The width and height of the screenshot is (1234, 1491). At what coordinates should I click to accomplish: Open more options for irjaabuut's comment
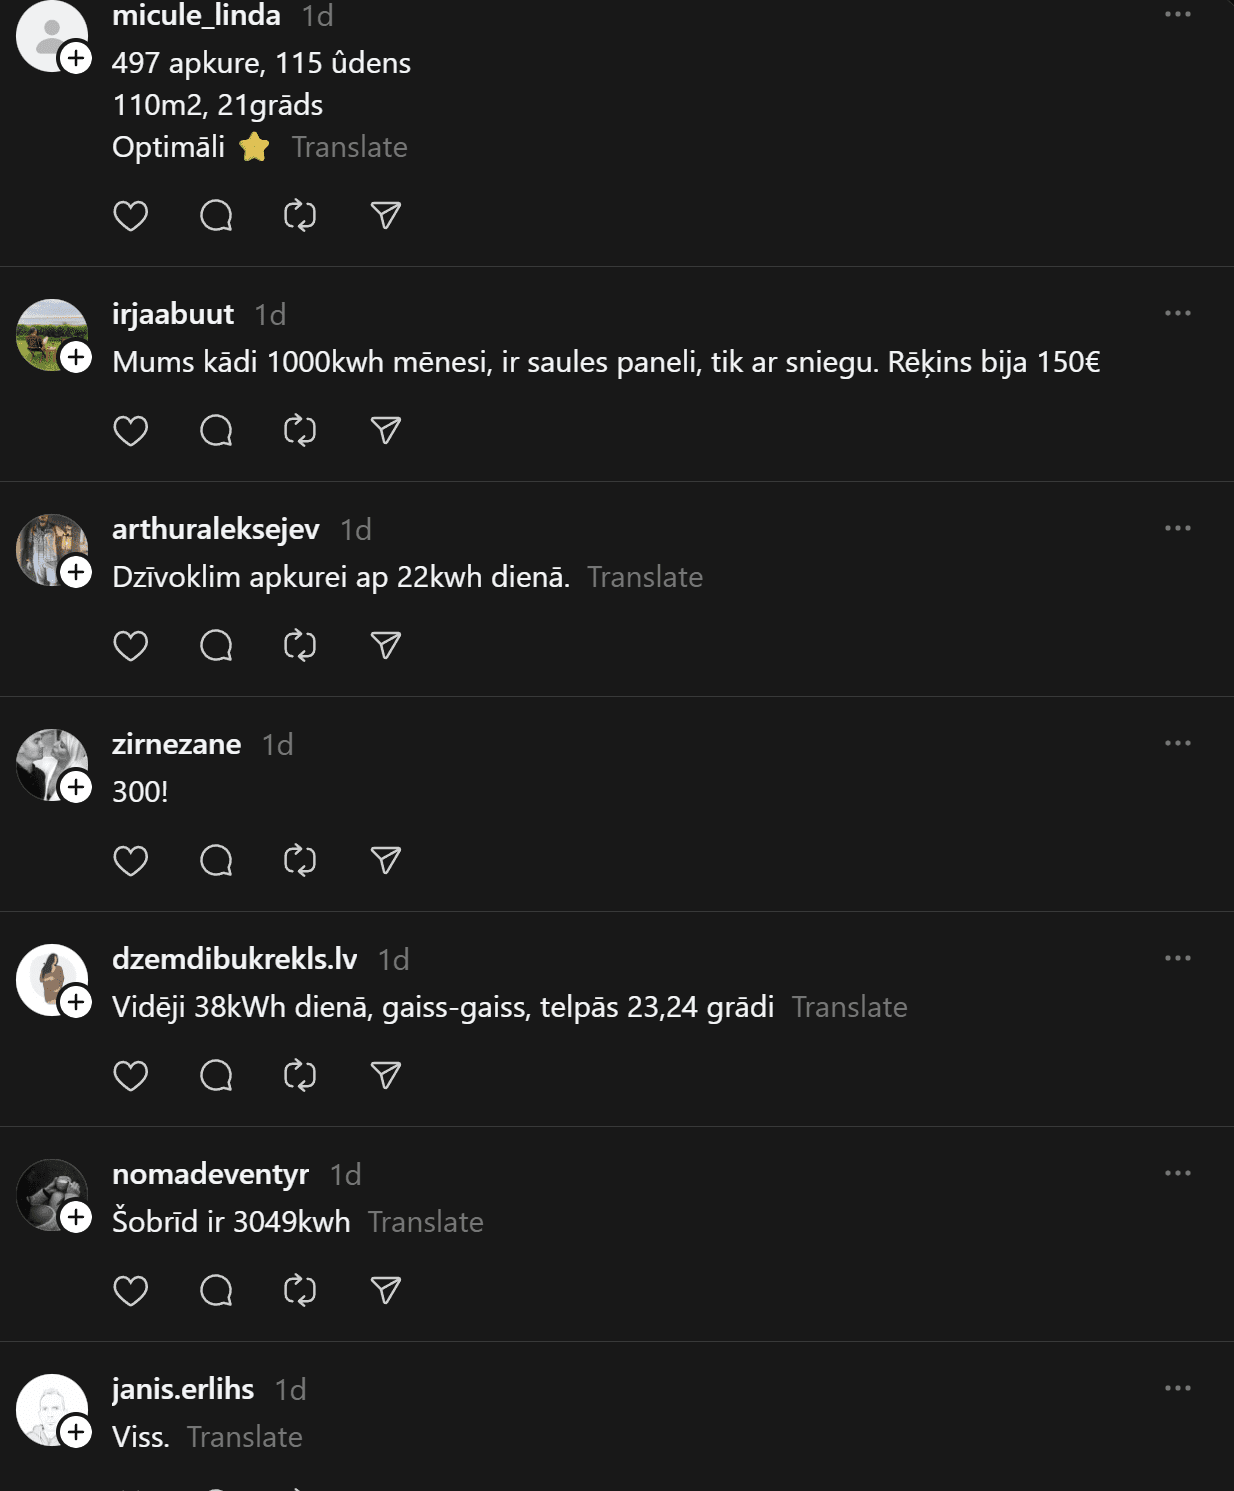click(1177, 314)
